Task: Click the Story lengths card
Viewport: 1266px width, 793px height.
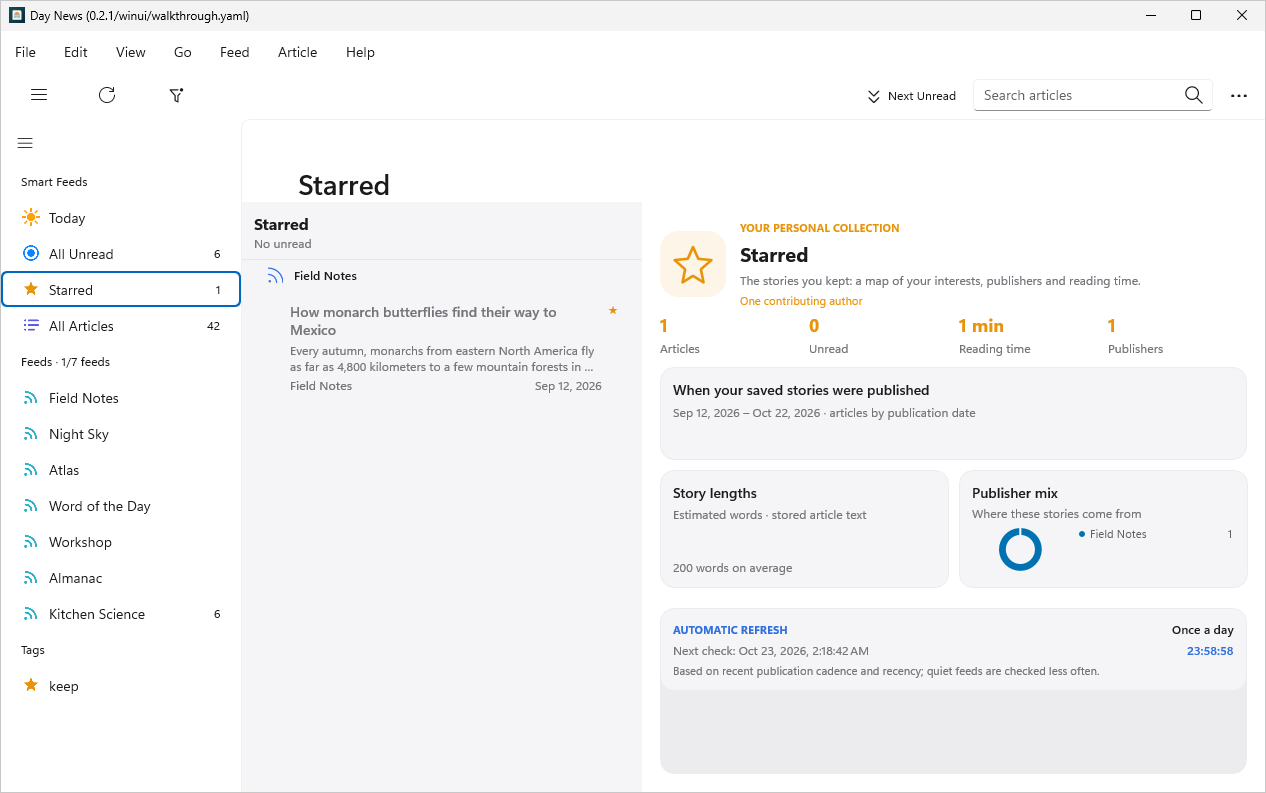Action: [x=804, y=529]
